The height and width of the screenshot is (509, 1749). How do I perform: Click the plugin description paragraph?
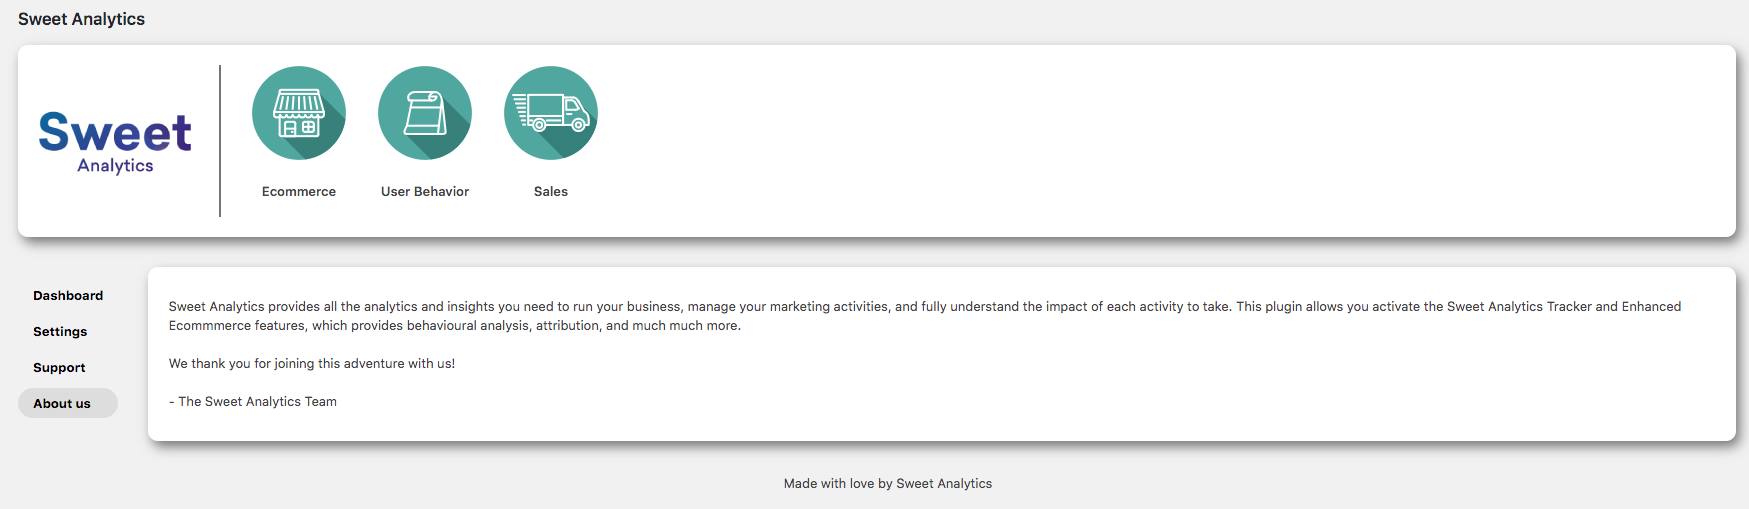click(925, 316)
